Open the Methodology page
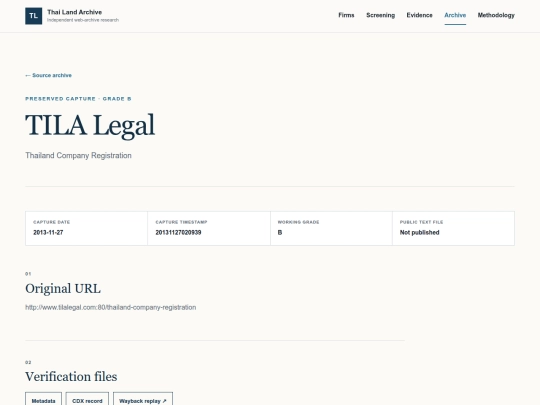540x405 pixels. 496,15
